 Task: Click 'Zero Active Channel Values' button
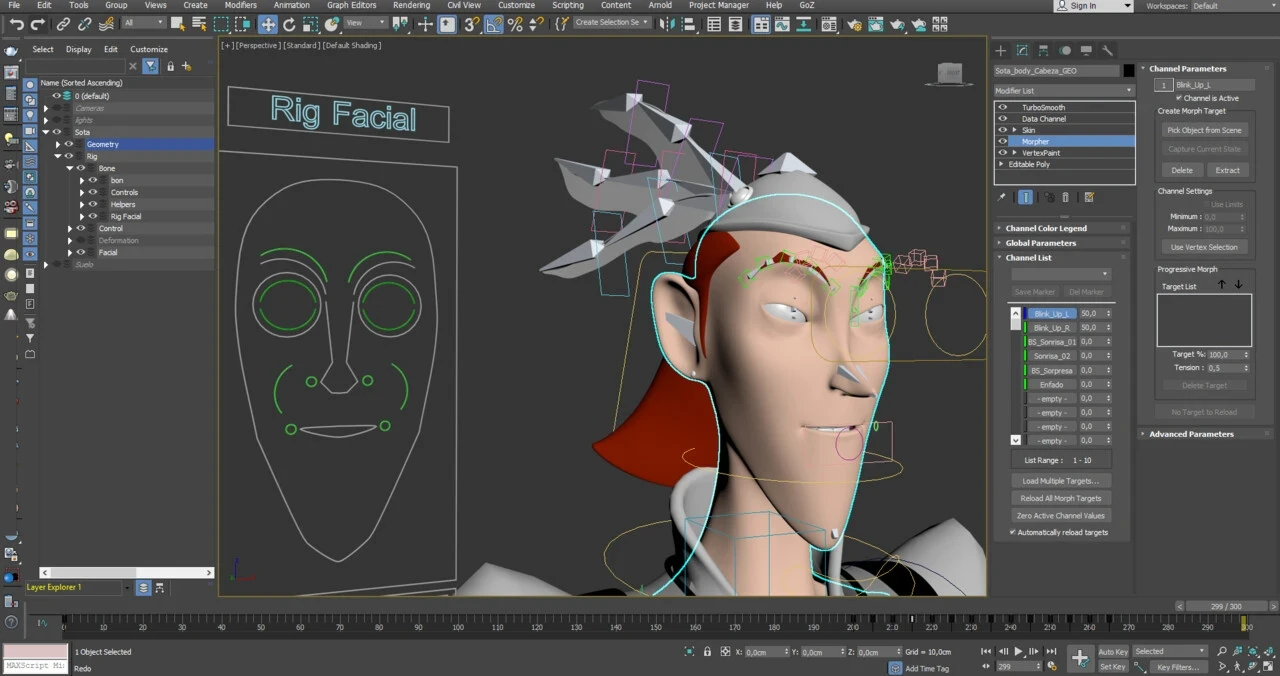[x=1060, y=516]
